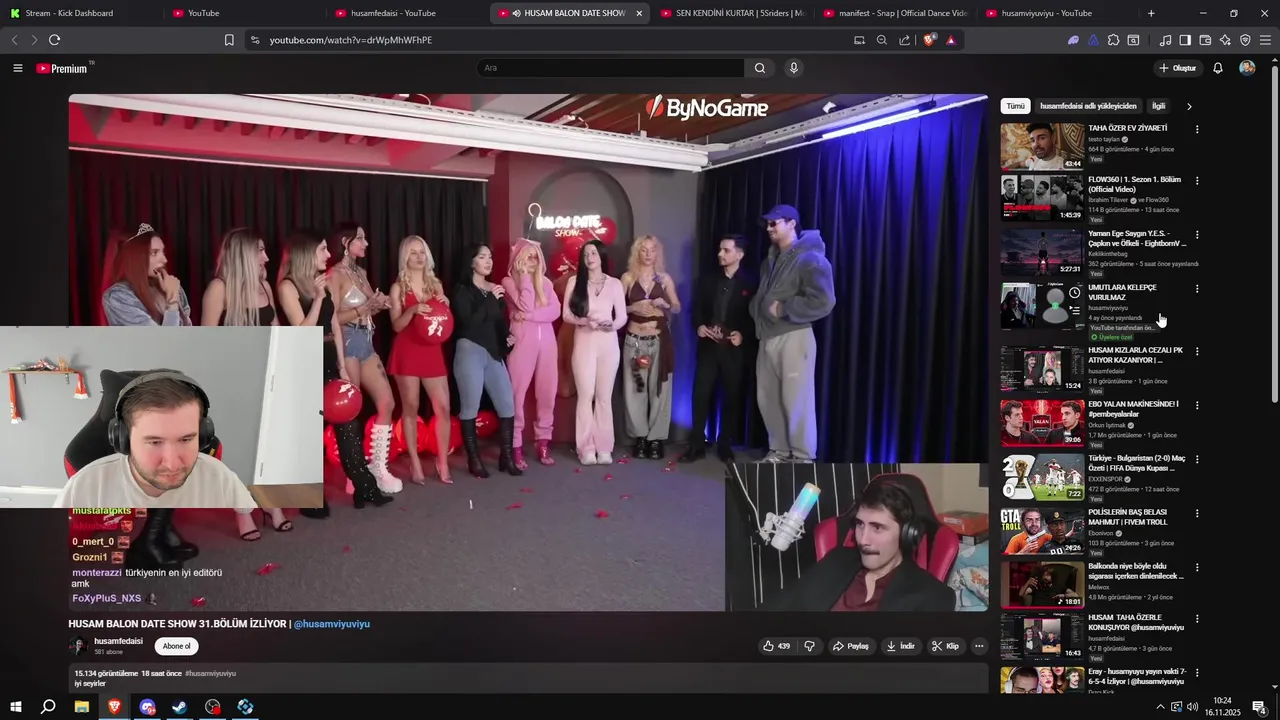Select the İlgili filter chip
Screen dimensions: 1280x720
pyautogui.click(x=1158, y=106)
